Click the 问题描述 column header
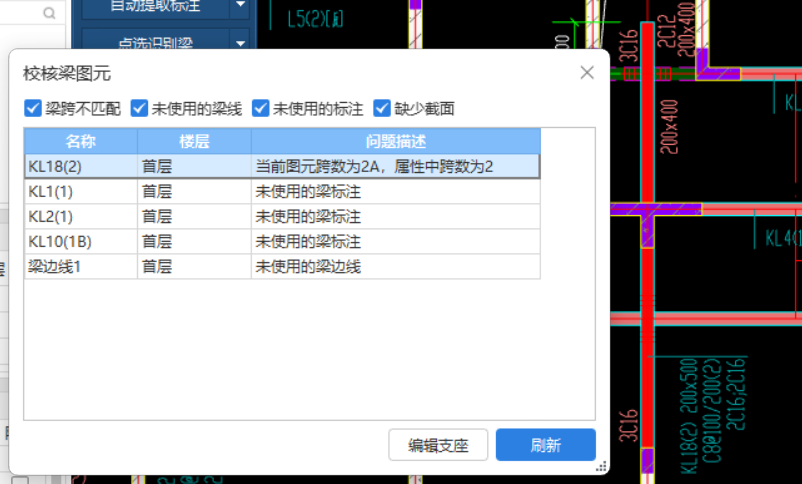This screenshot has width=802, height=484. (x=396, y=141)
